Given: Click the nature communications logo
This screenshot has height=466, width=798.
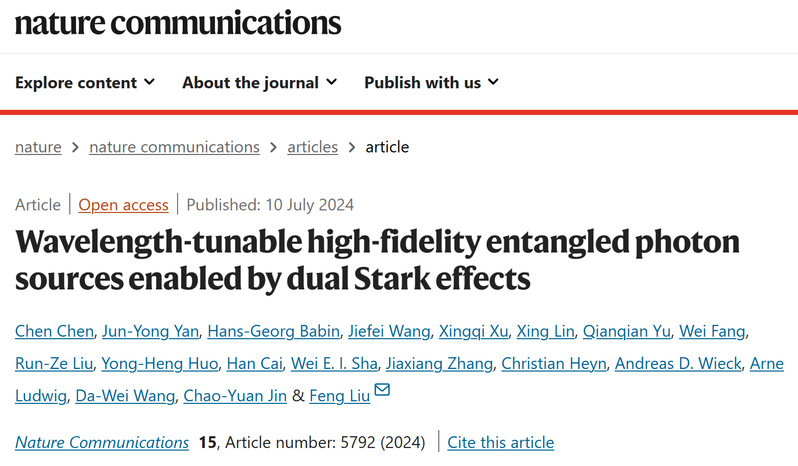Looking at the screenshot, I should (x=178, y=23).
